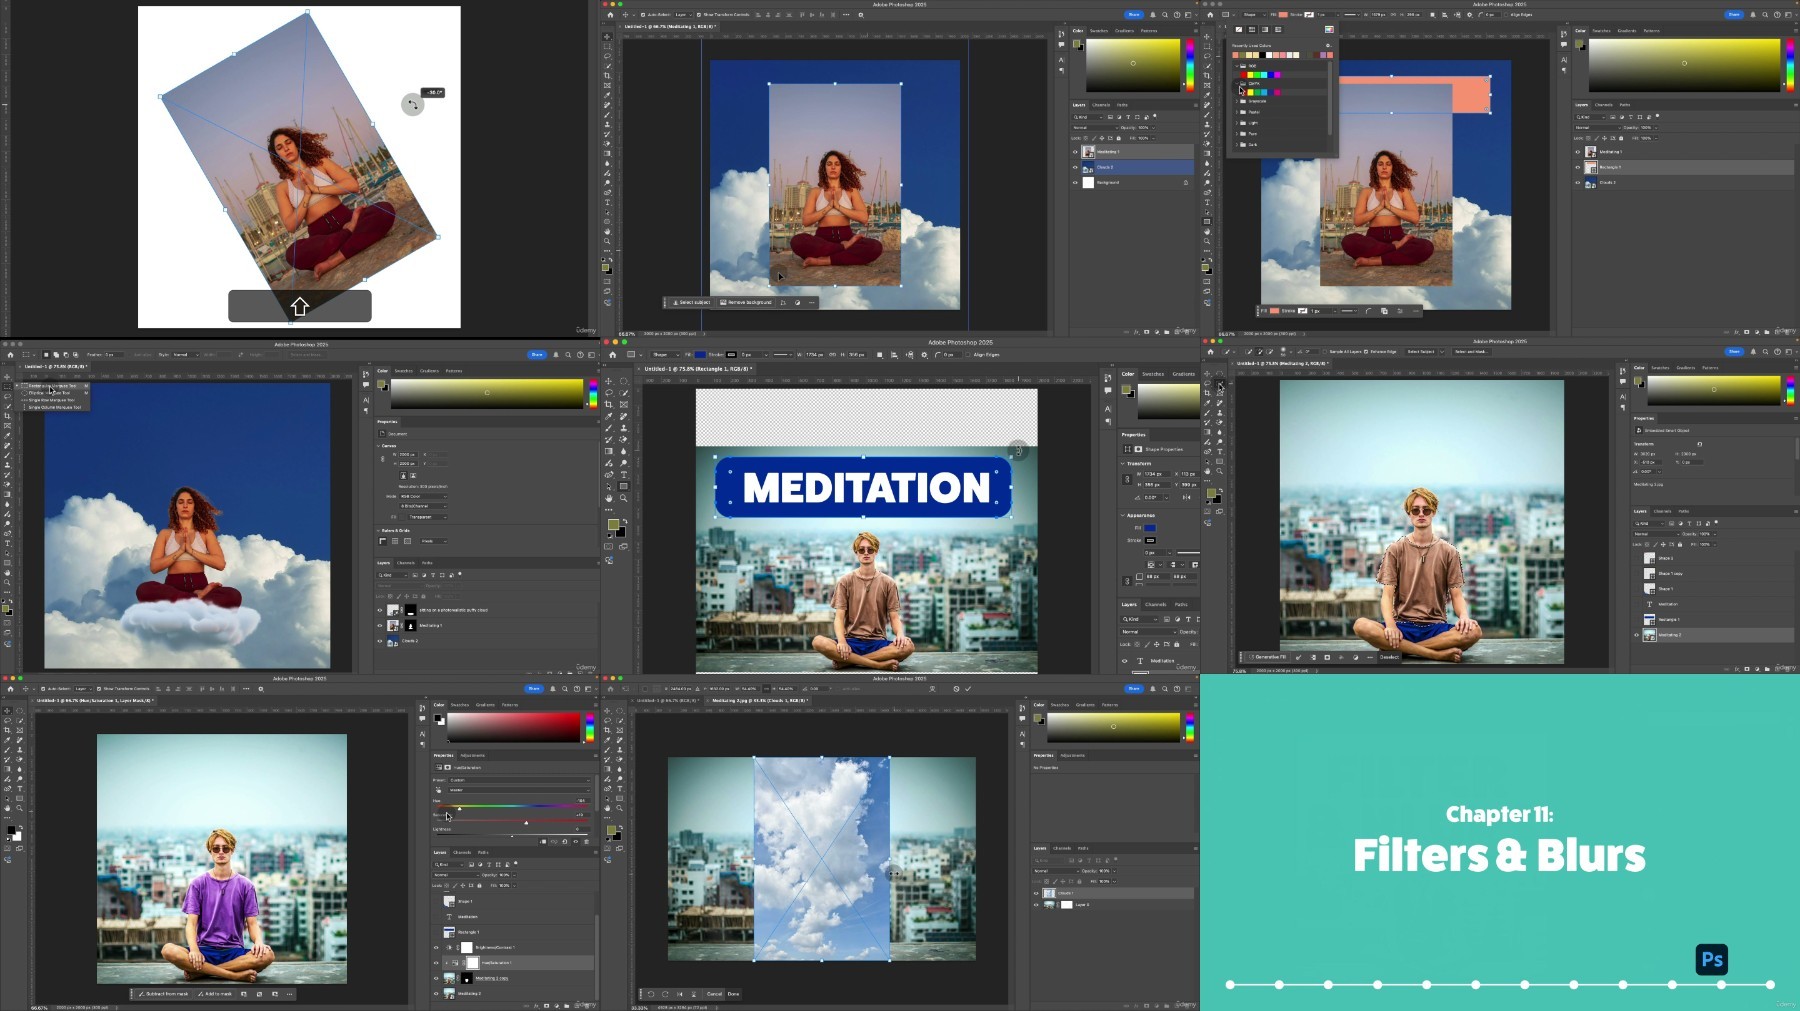Click the Hue slider track in Hue/Saturation panel
The height and width of the screenshot is (1011, 1800).
coord(511,806)
